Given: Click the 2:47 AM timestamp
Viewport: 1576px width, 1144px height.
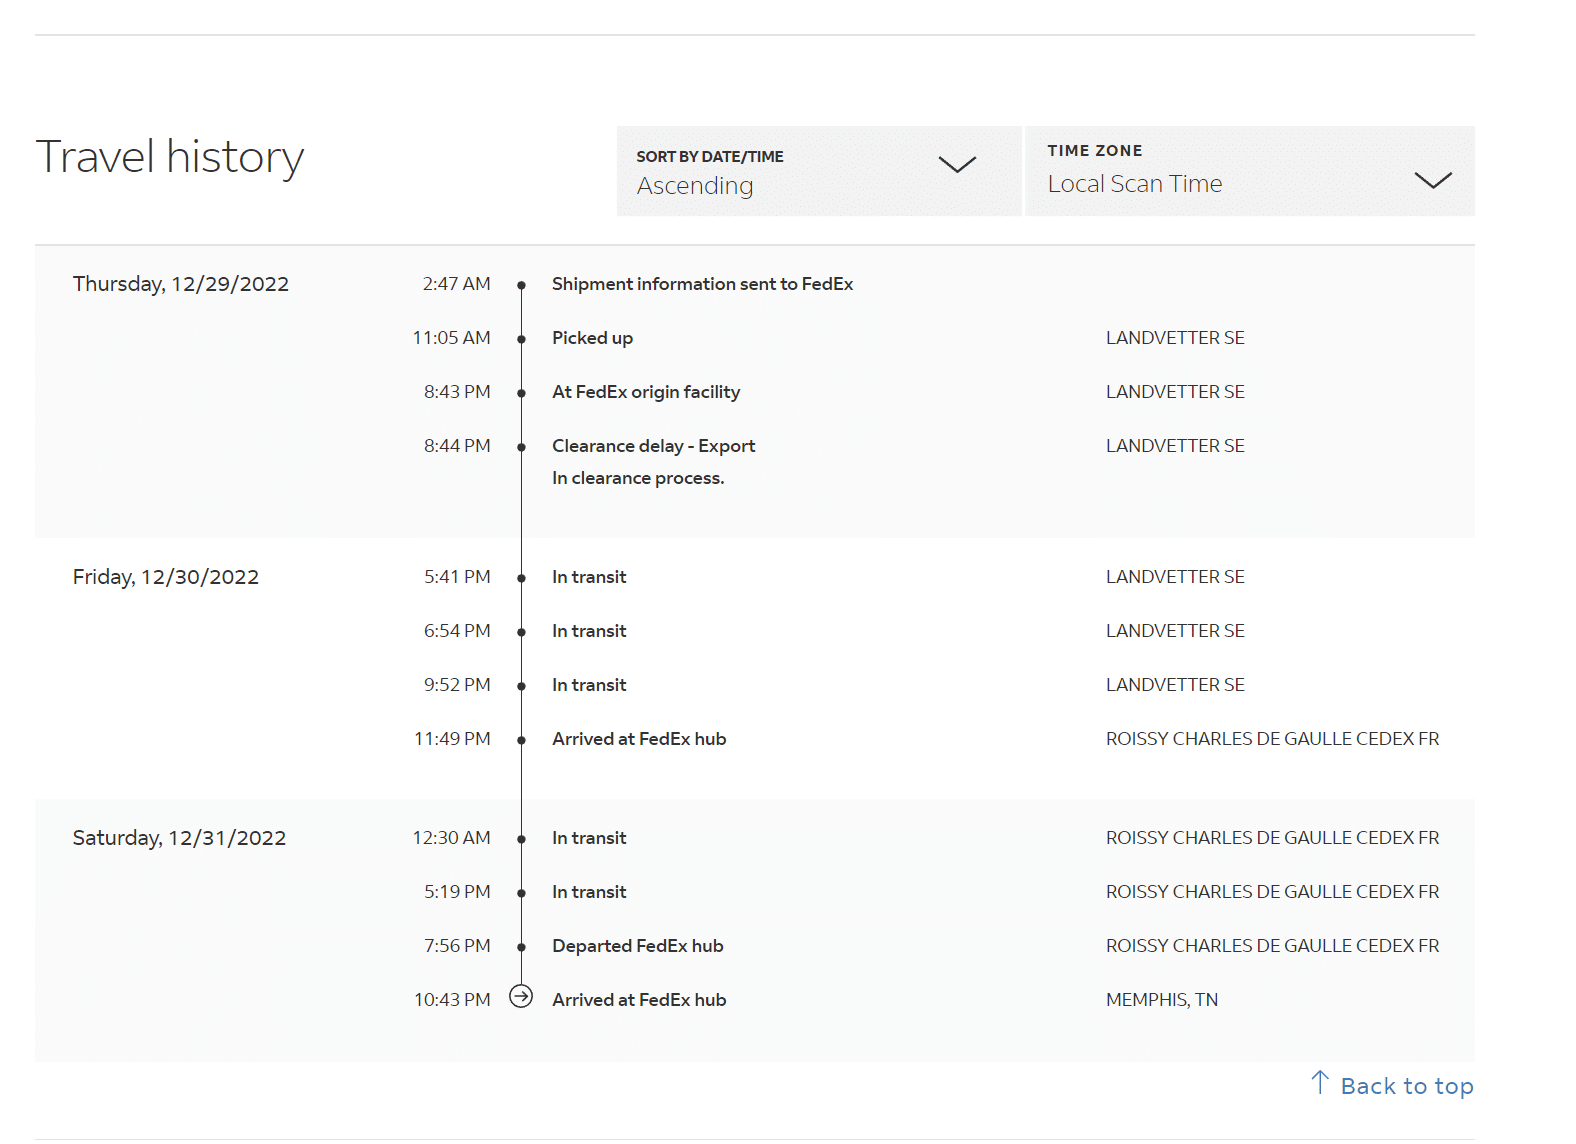Looking at the screenshot, I should point(456,284).
